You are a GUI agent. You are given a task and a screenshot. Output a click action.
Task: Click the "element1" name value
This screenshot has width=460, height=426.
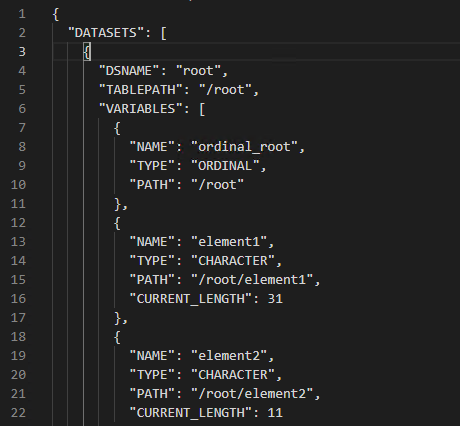(229, 242)
